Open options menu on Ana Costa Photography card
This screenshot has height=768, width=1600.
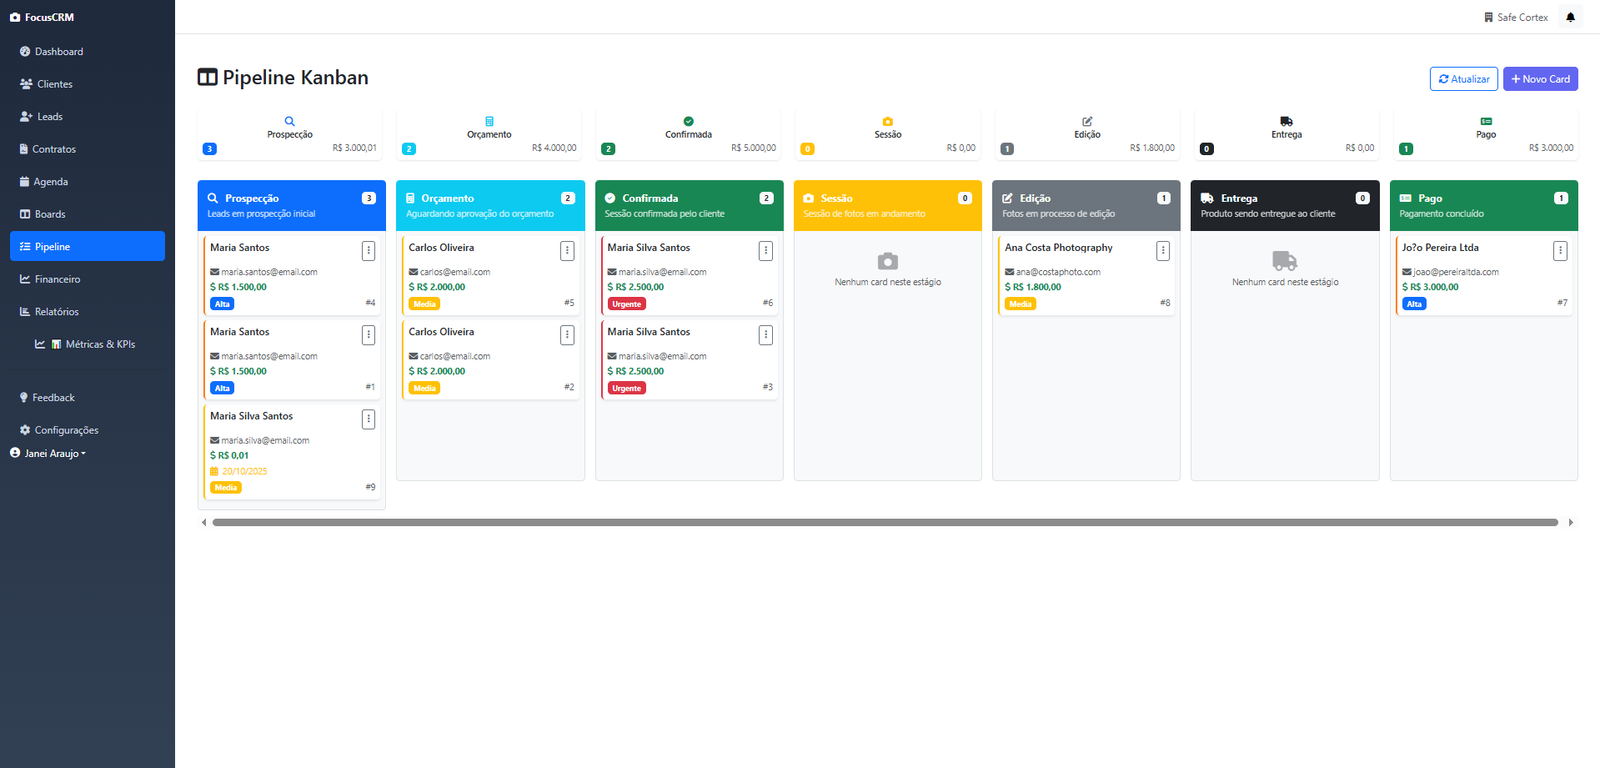[1162, 251]
